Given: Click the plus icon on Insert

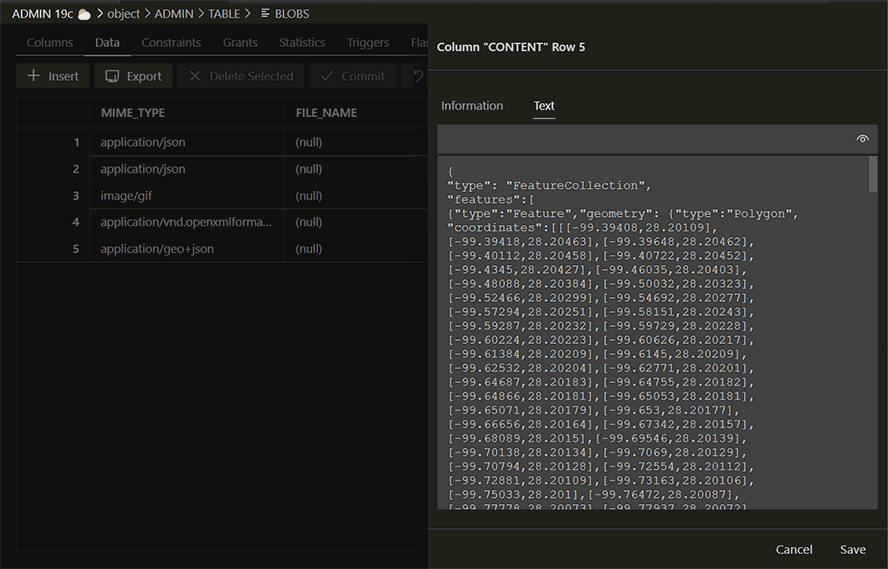Looking at the screenshot, I should pos(34,76).
